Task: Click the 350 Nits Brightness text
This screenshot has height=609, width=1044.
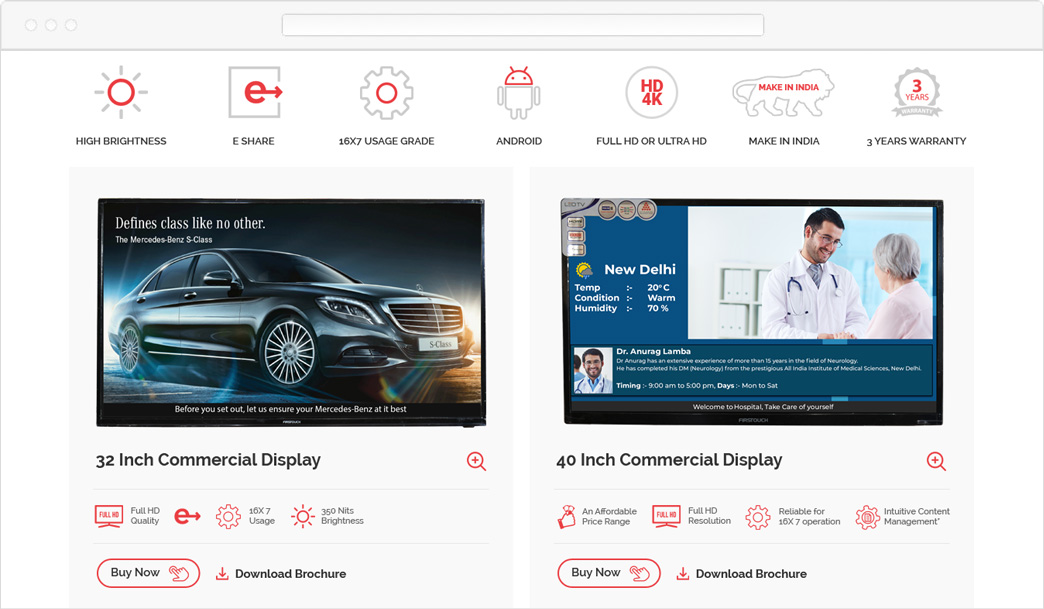Action: pos(342,516)
